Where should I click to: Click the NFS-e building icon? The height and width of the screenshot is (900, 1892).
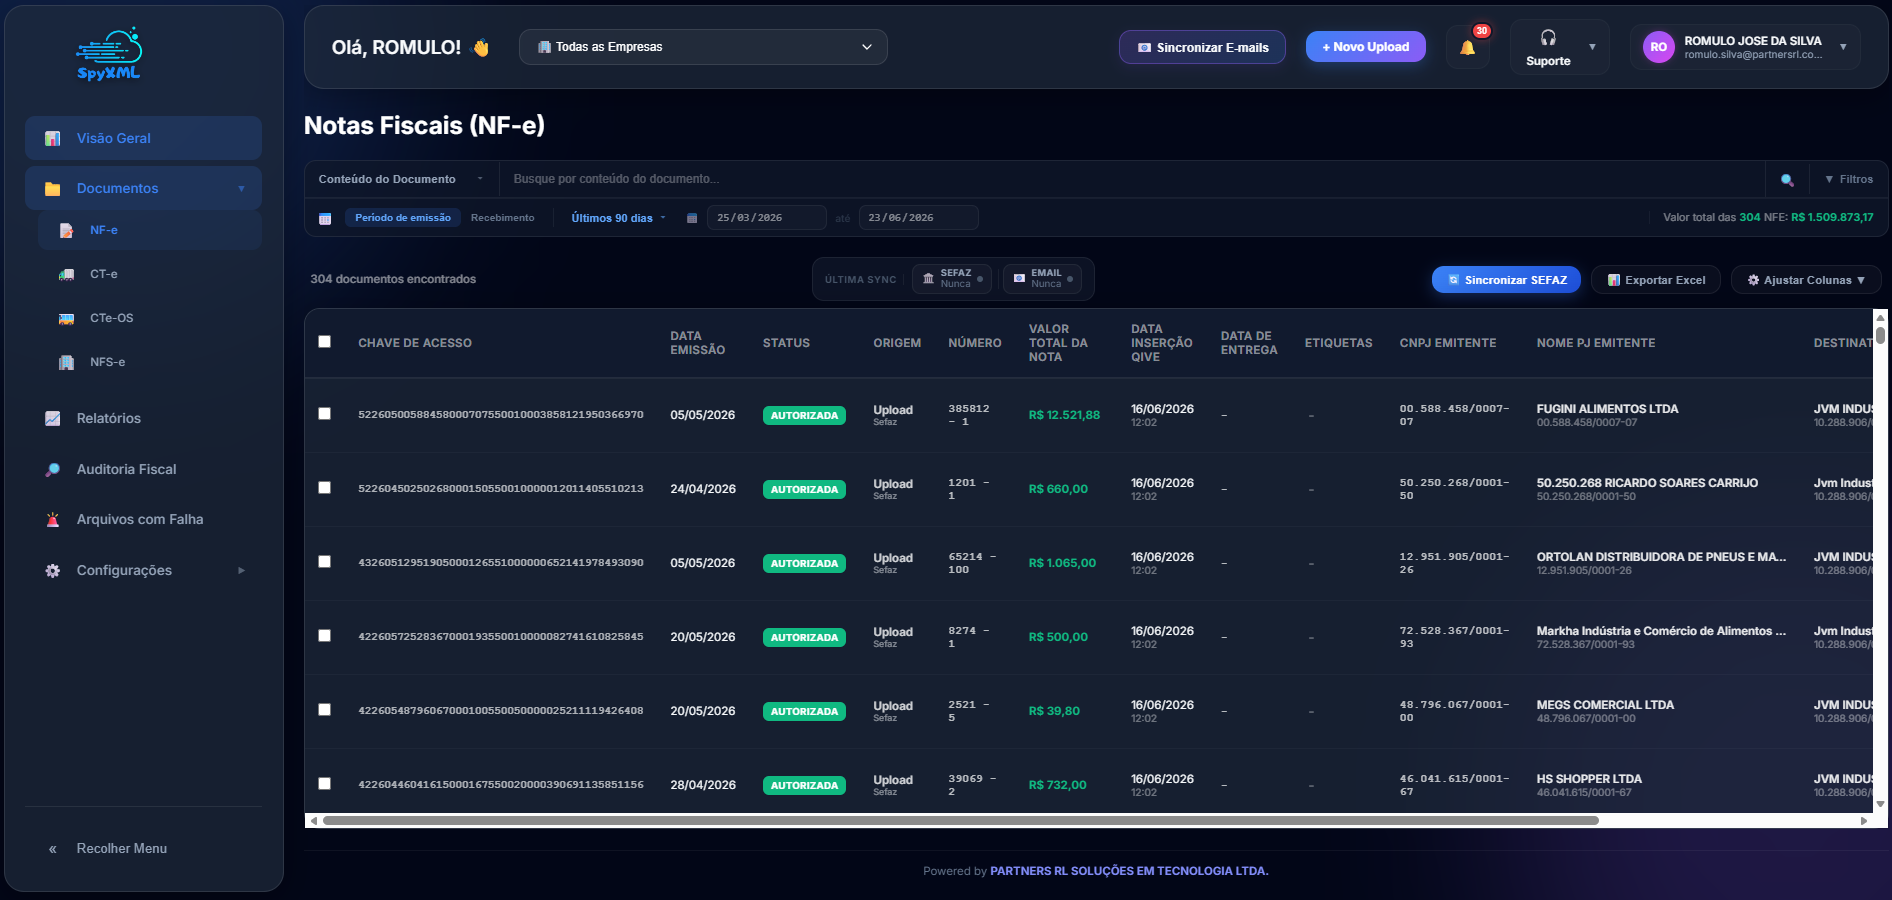[x=66, y=362]
